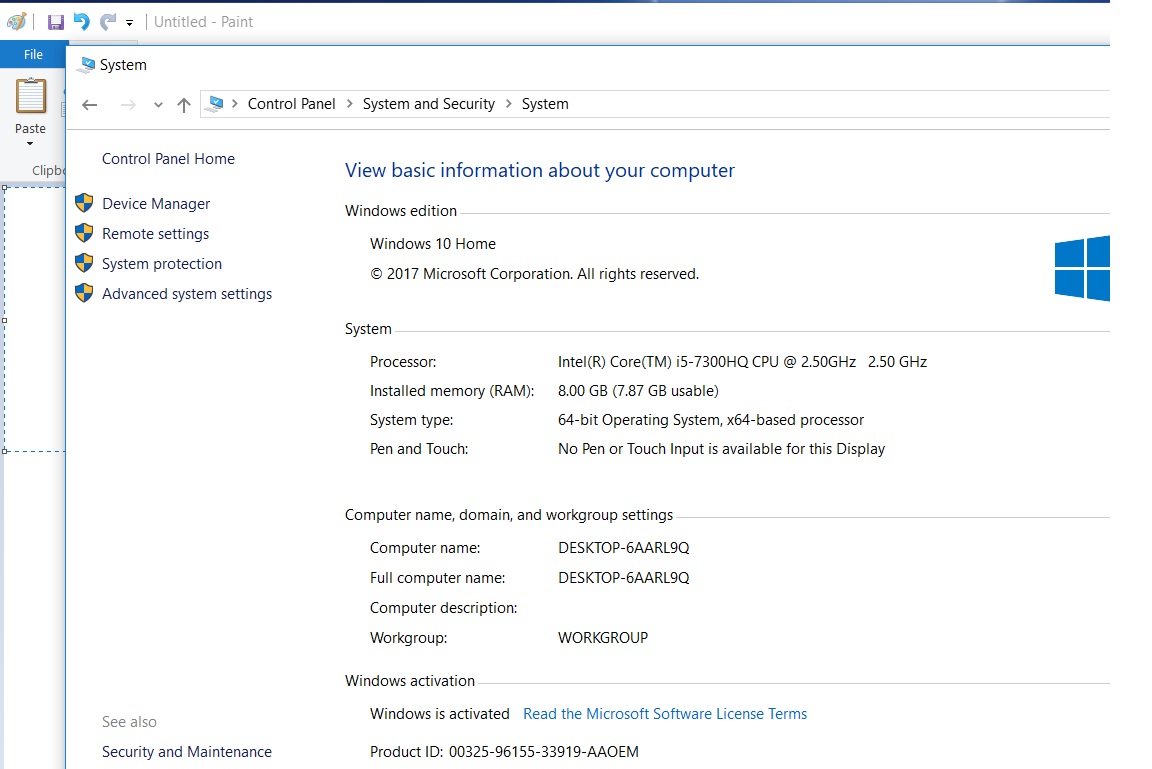Open Security and Maintenance link

tap(187, 751)
